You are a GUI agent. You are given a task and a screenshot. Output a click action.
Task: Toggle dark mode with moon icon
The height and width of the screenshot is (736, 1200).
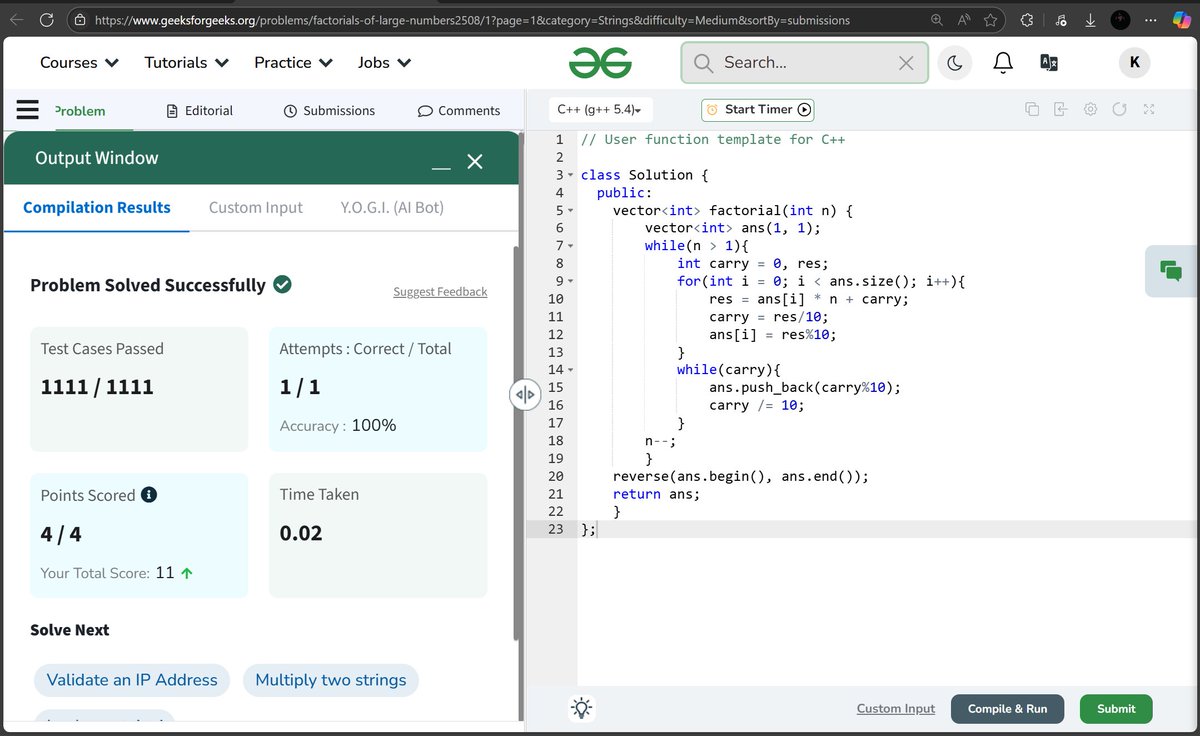[x=954, y=63]
